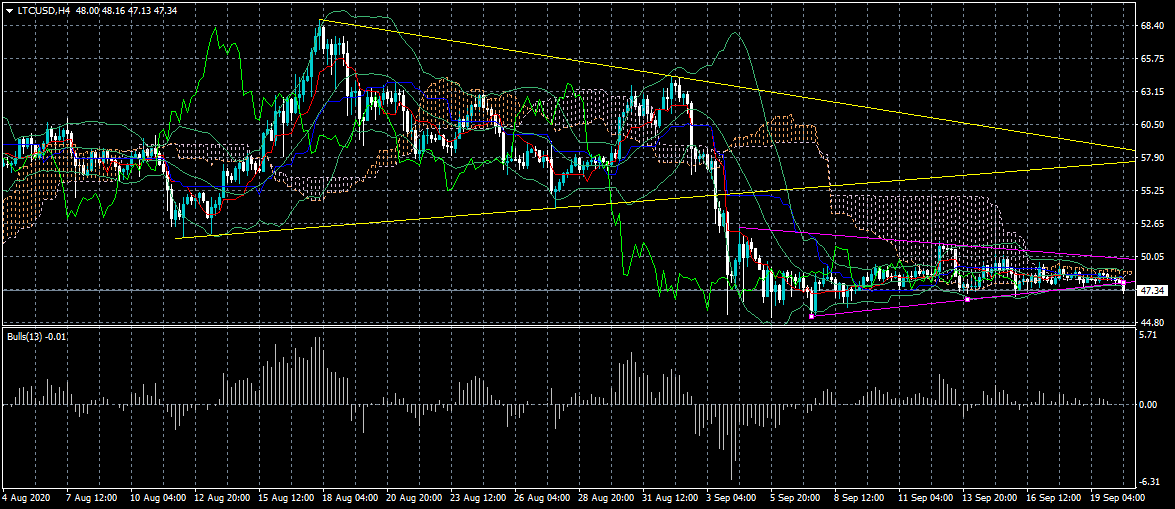
Task: Click the 7 Aug 12:00 time label
Action: 91,497
